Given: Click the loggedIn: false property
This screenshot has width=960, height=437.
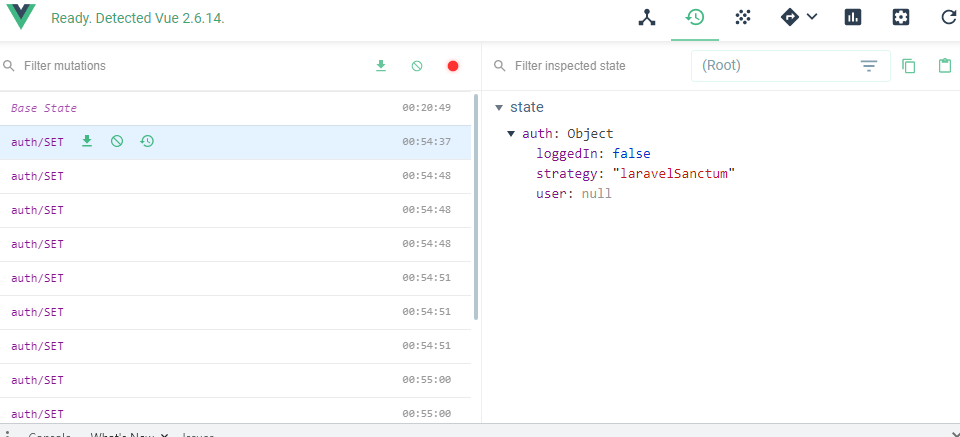Looking at the screenshot, I should (x=593, y=154).
